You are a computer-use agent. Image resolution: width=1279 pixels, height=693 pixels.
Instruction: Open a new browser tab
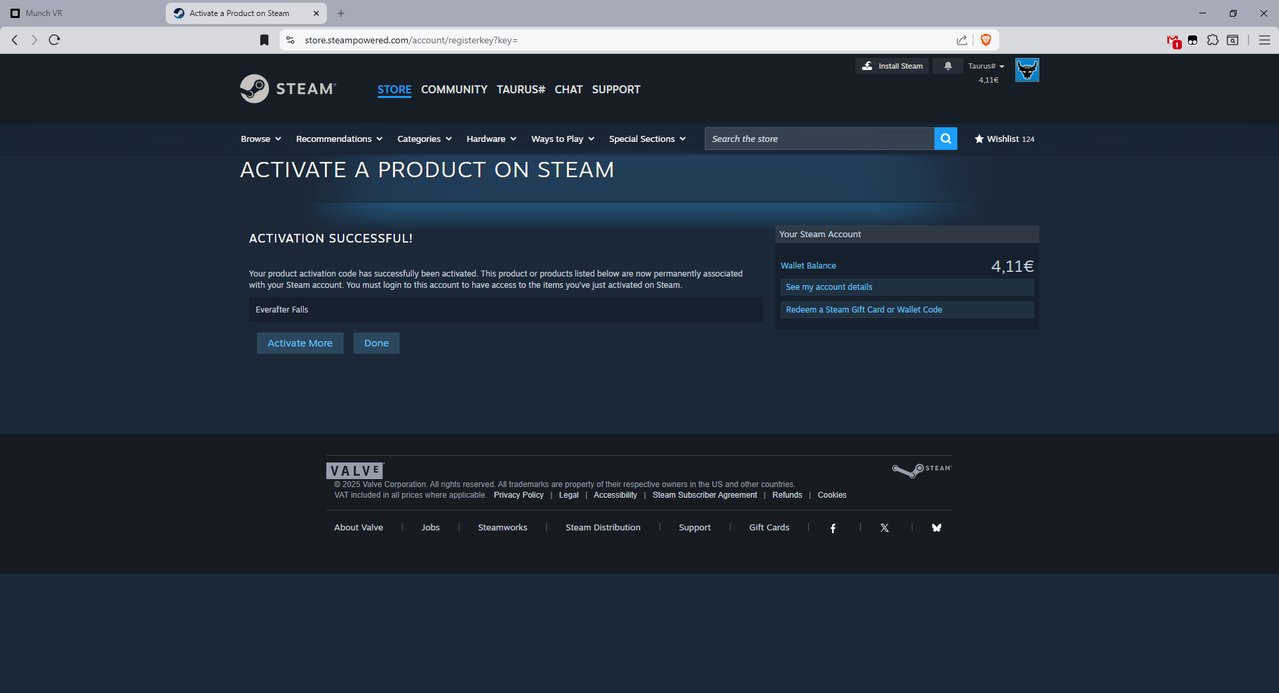point(341,13)
